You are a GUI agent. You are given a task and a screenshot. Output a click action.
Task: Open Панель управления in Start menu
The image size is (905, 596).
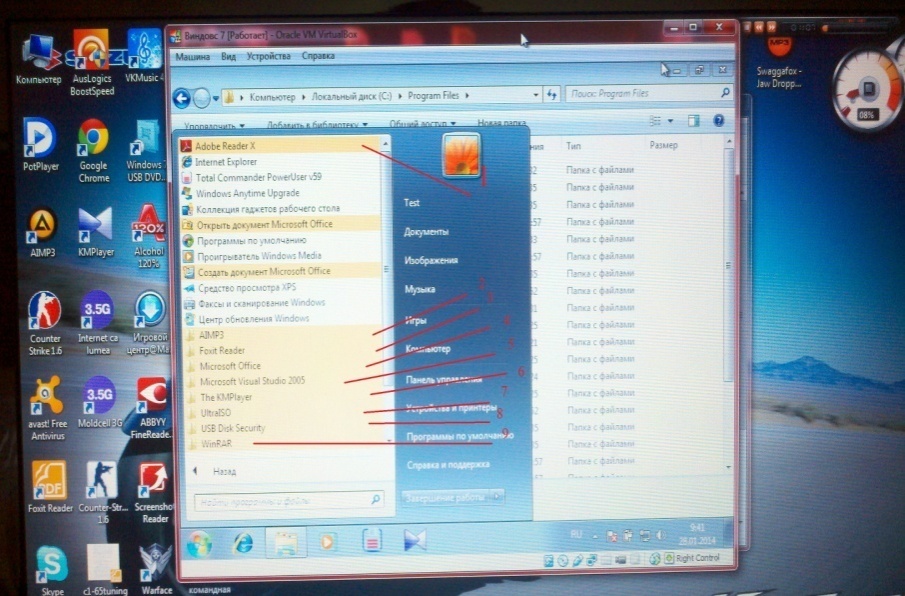point(444,379)
